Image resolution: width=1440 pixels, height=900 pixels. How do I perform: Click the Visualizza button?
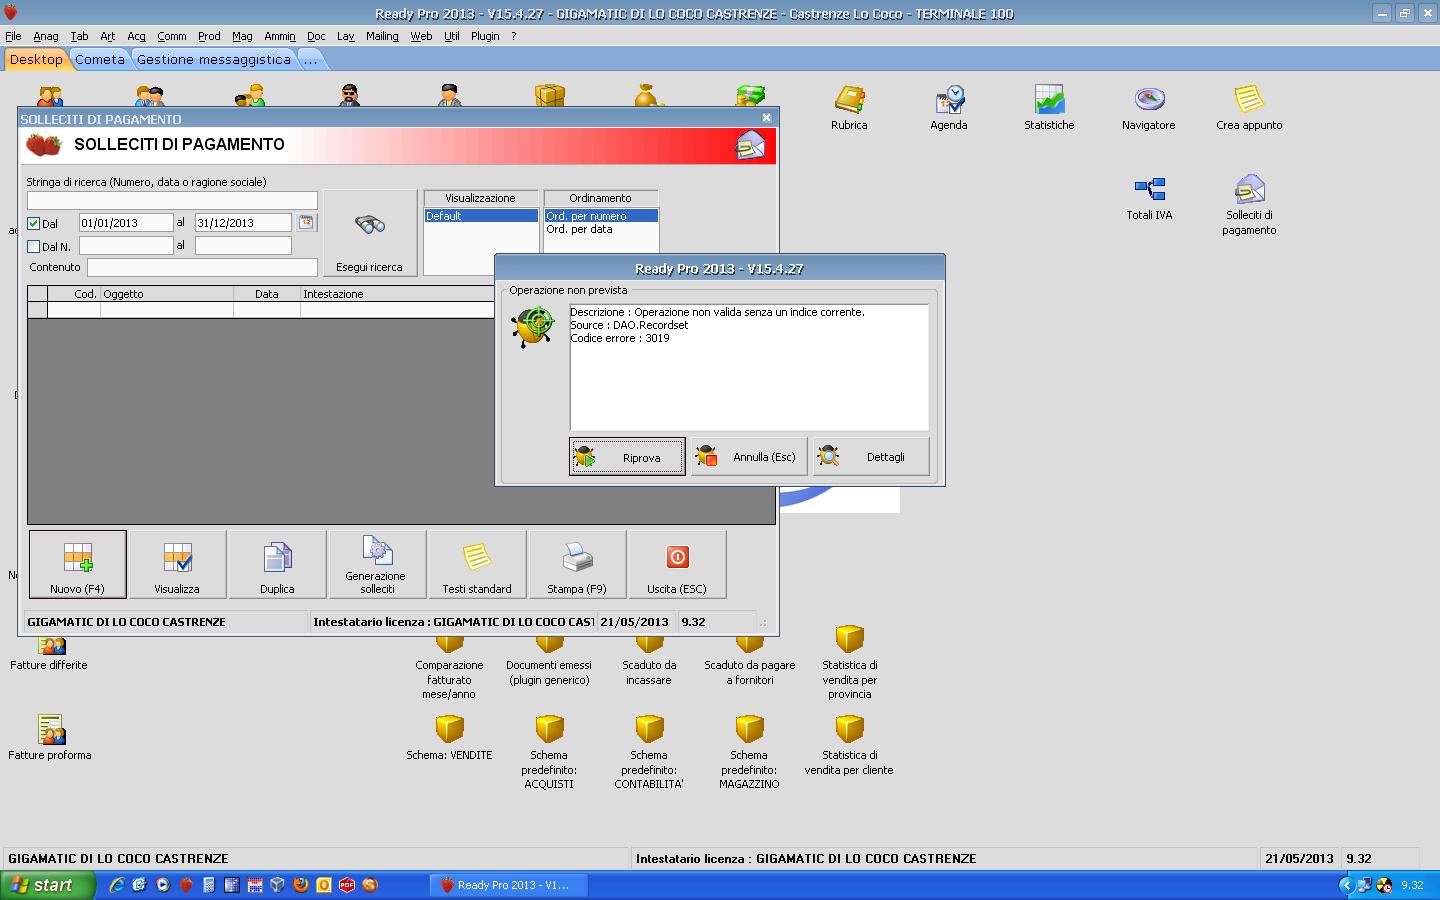pos(177,564)
